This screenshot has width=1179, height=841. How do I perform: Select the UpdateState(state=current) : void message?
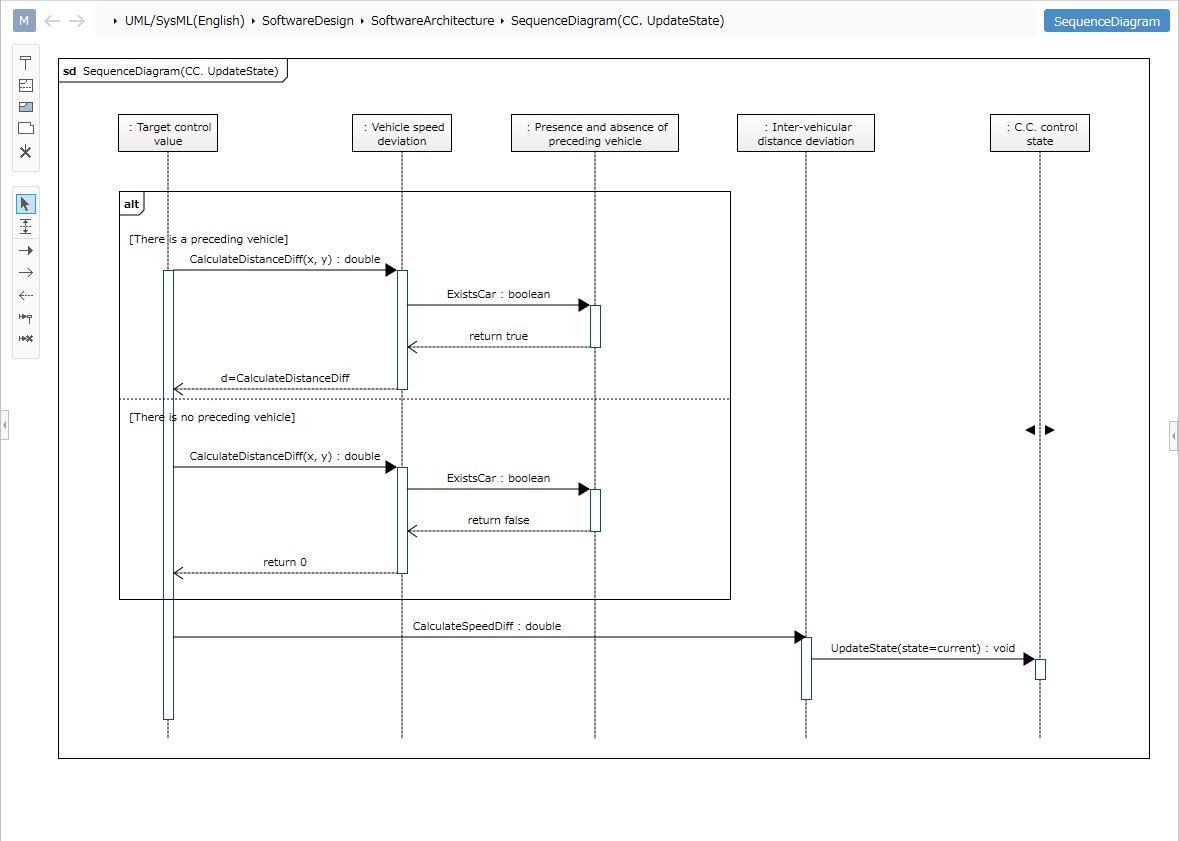coord(923,648)
